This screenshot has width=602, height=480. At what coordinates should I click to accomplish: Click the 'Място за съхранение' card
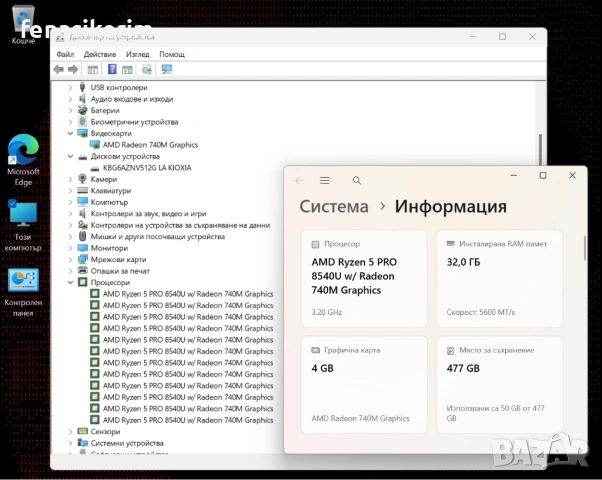click(499, 385)
